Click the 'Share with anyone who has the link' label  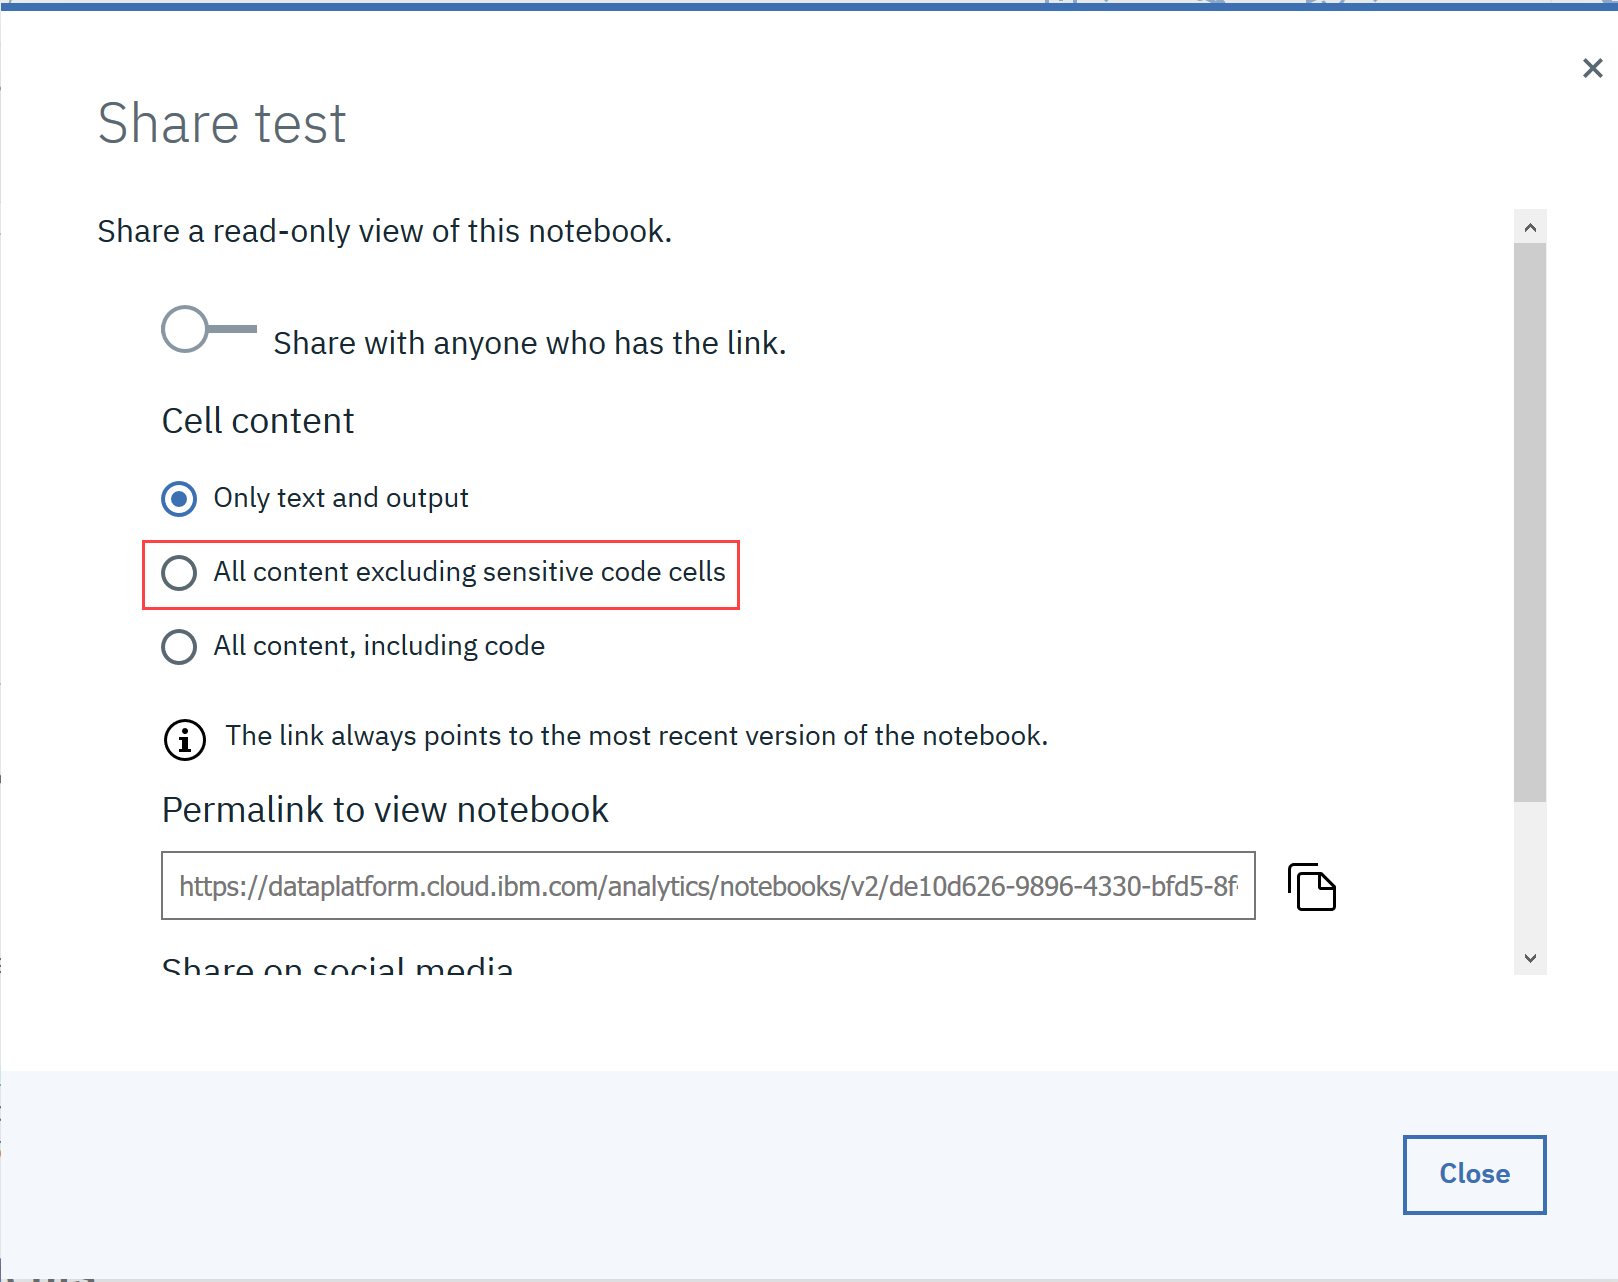pyautogui.click(x=529, y=343)
